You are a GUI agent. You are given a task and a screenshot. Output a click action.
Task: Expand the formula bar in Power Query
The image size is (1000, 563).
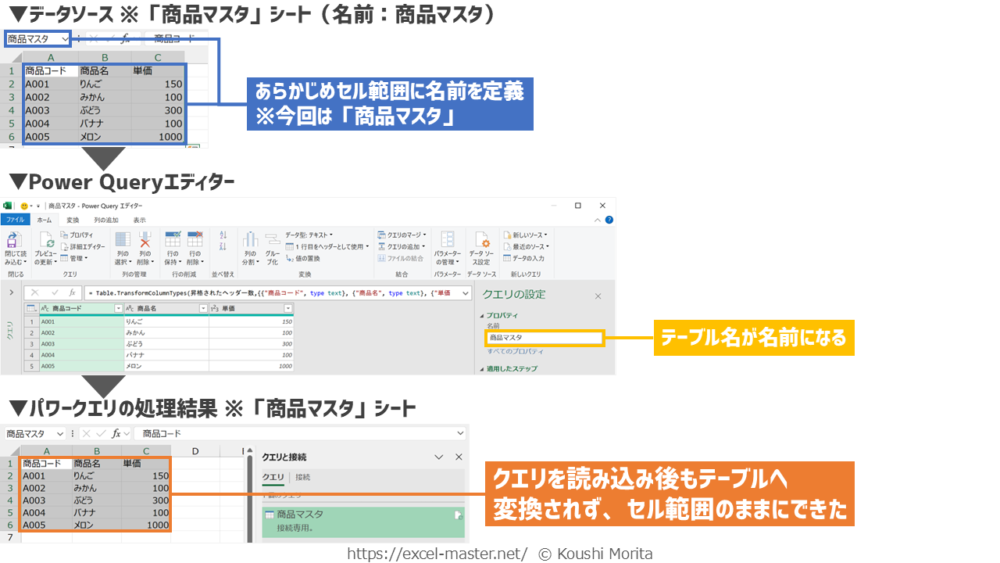pos(465,293)
